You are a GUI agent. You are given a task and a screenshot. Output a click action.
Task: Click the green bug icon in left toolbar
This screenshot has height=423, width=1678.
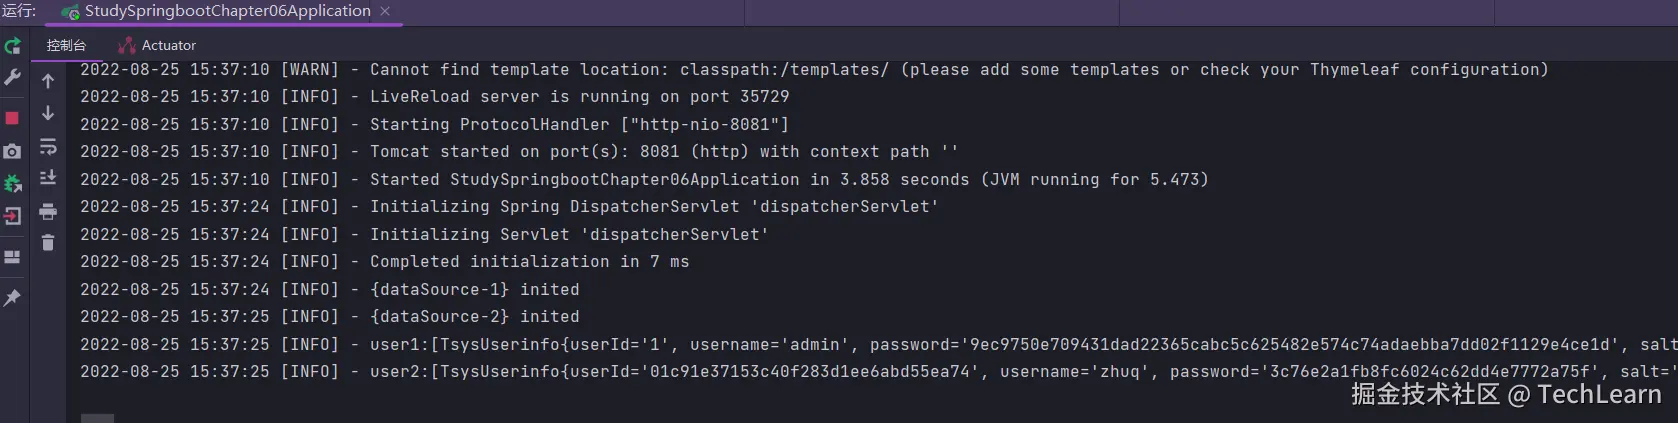[12, 184]
